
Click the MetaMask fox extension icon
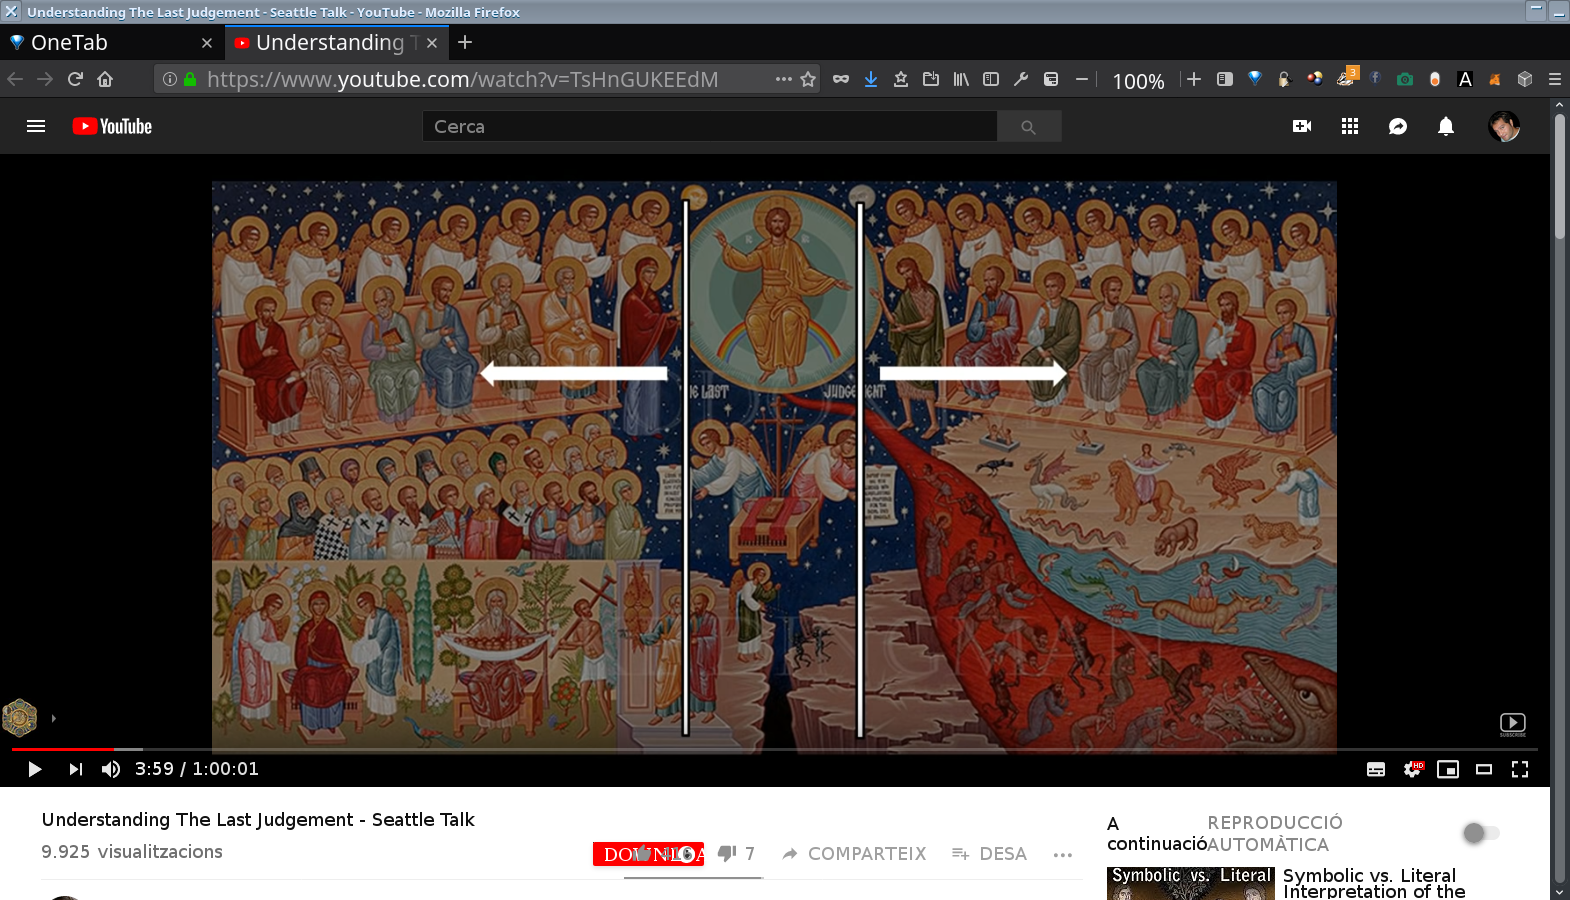coord(1495,79)
